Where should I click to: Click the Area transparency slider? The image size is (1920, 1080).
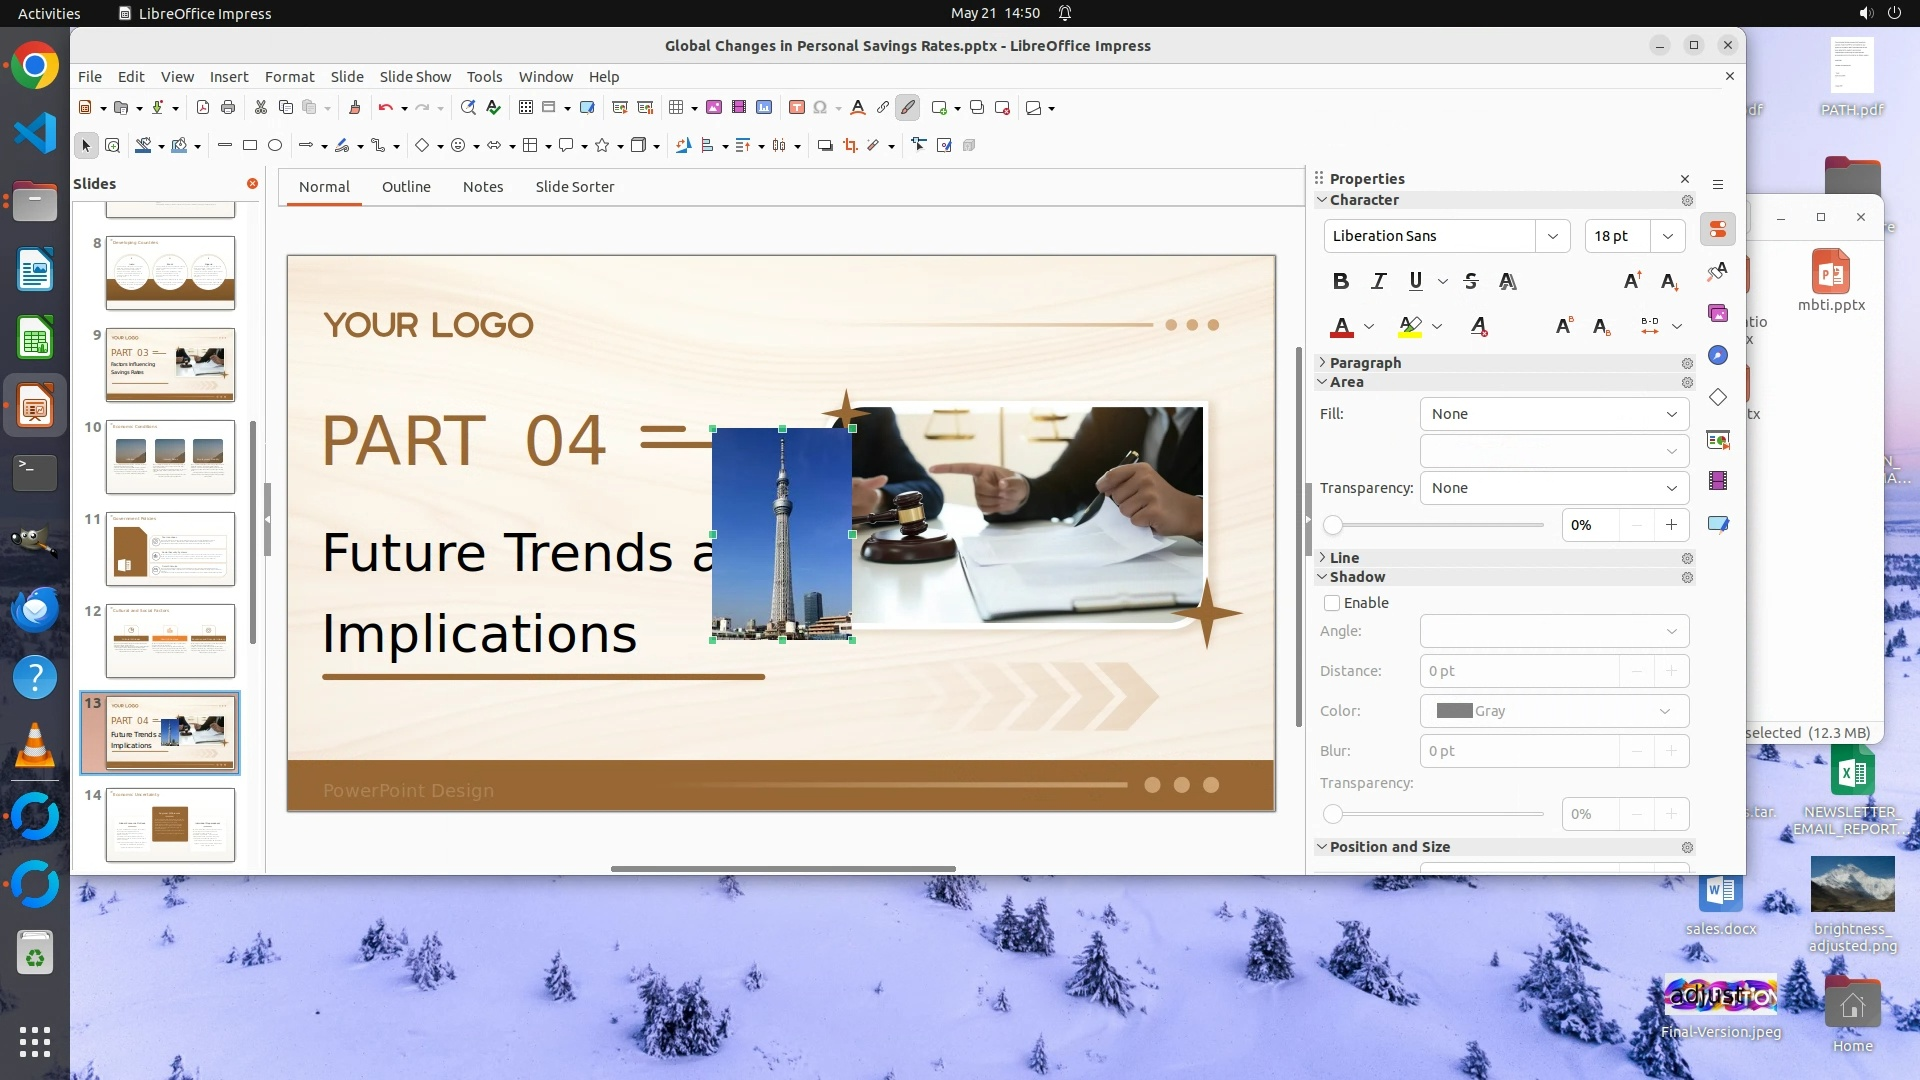click(x=1436, y=525)
